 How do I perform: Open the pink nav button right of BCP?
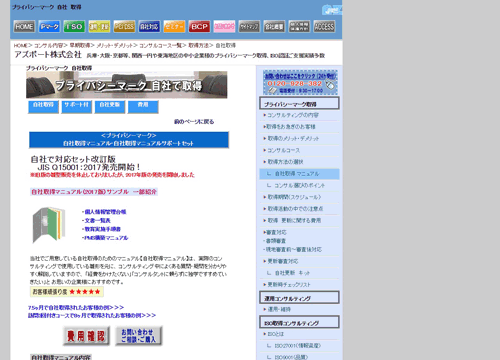coord(224,27)
